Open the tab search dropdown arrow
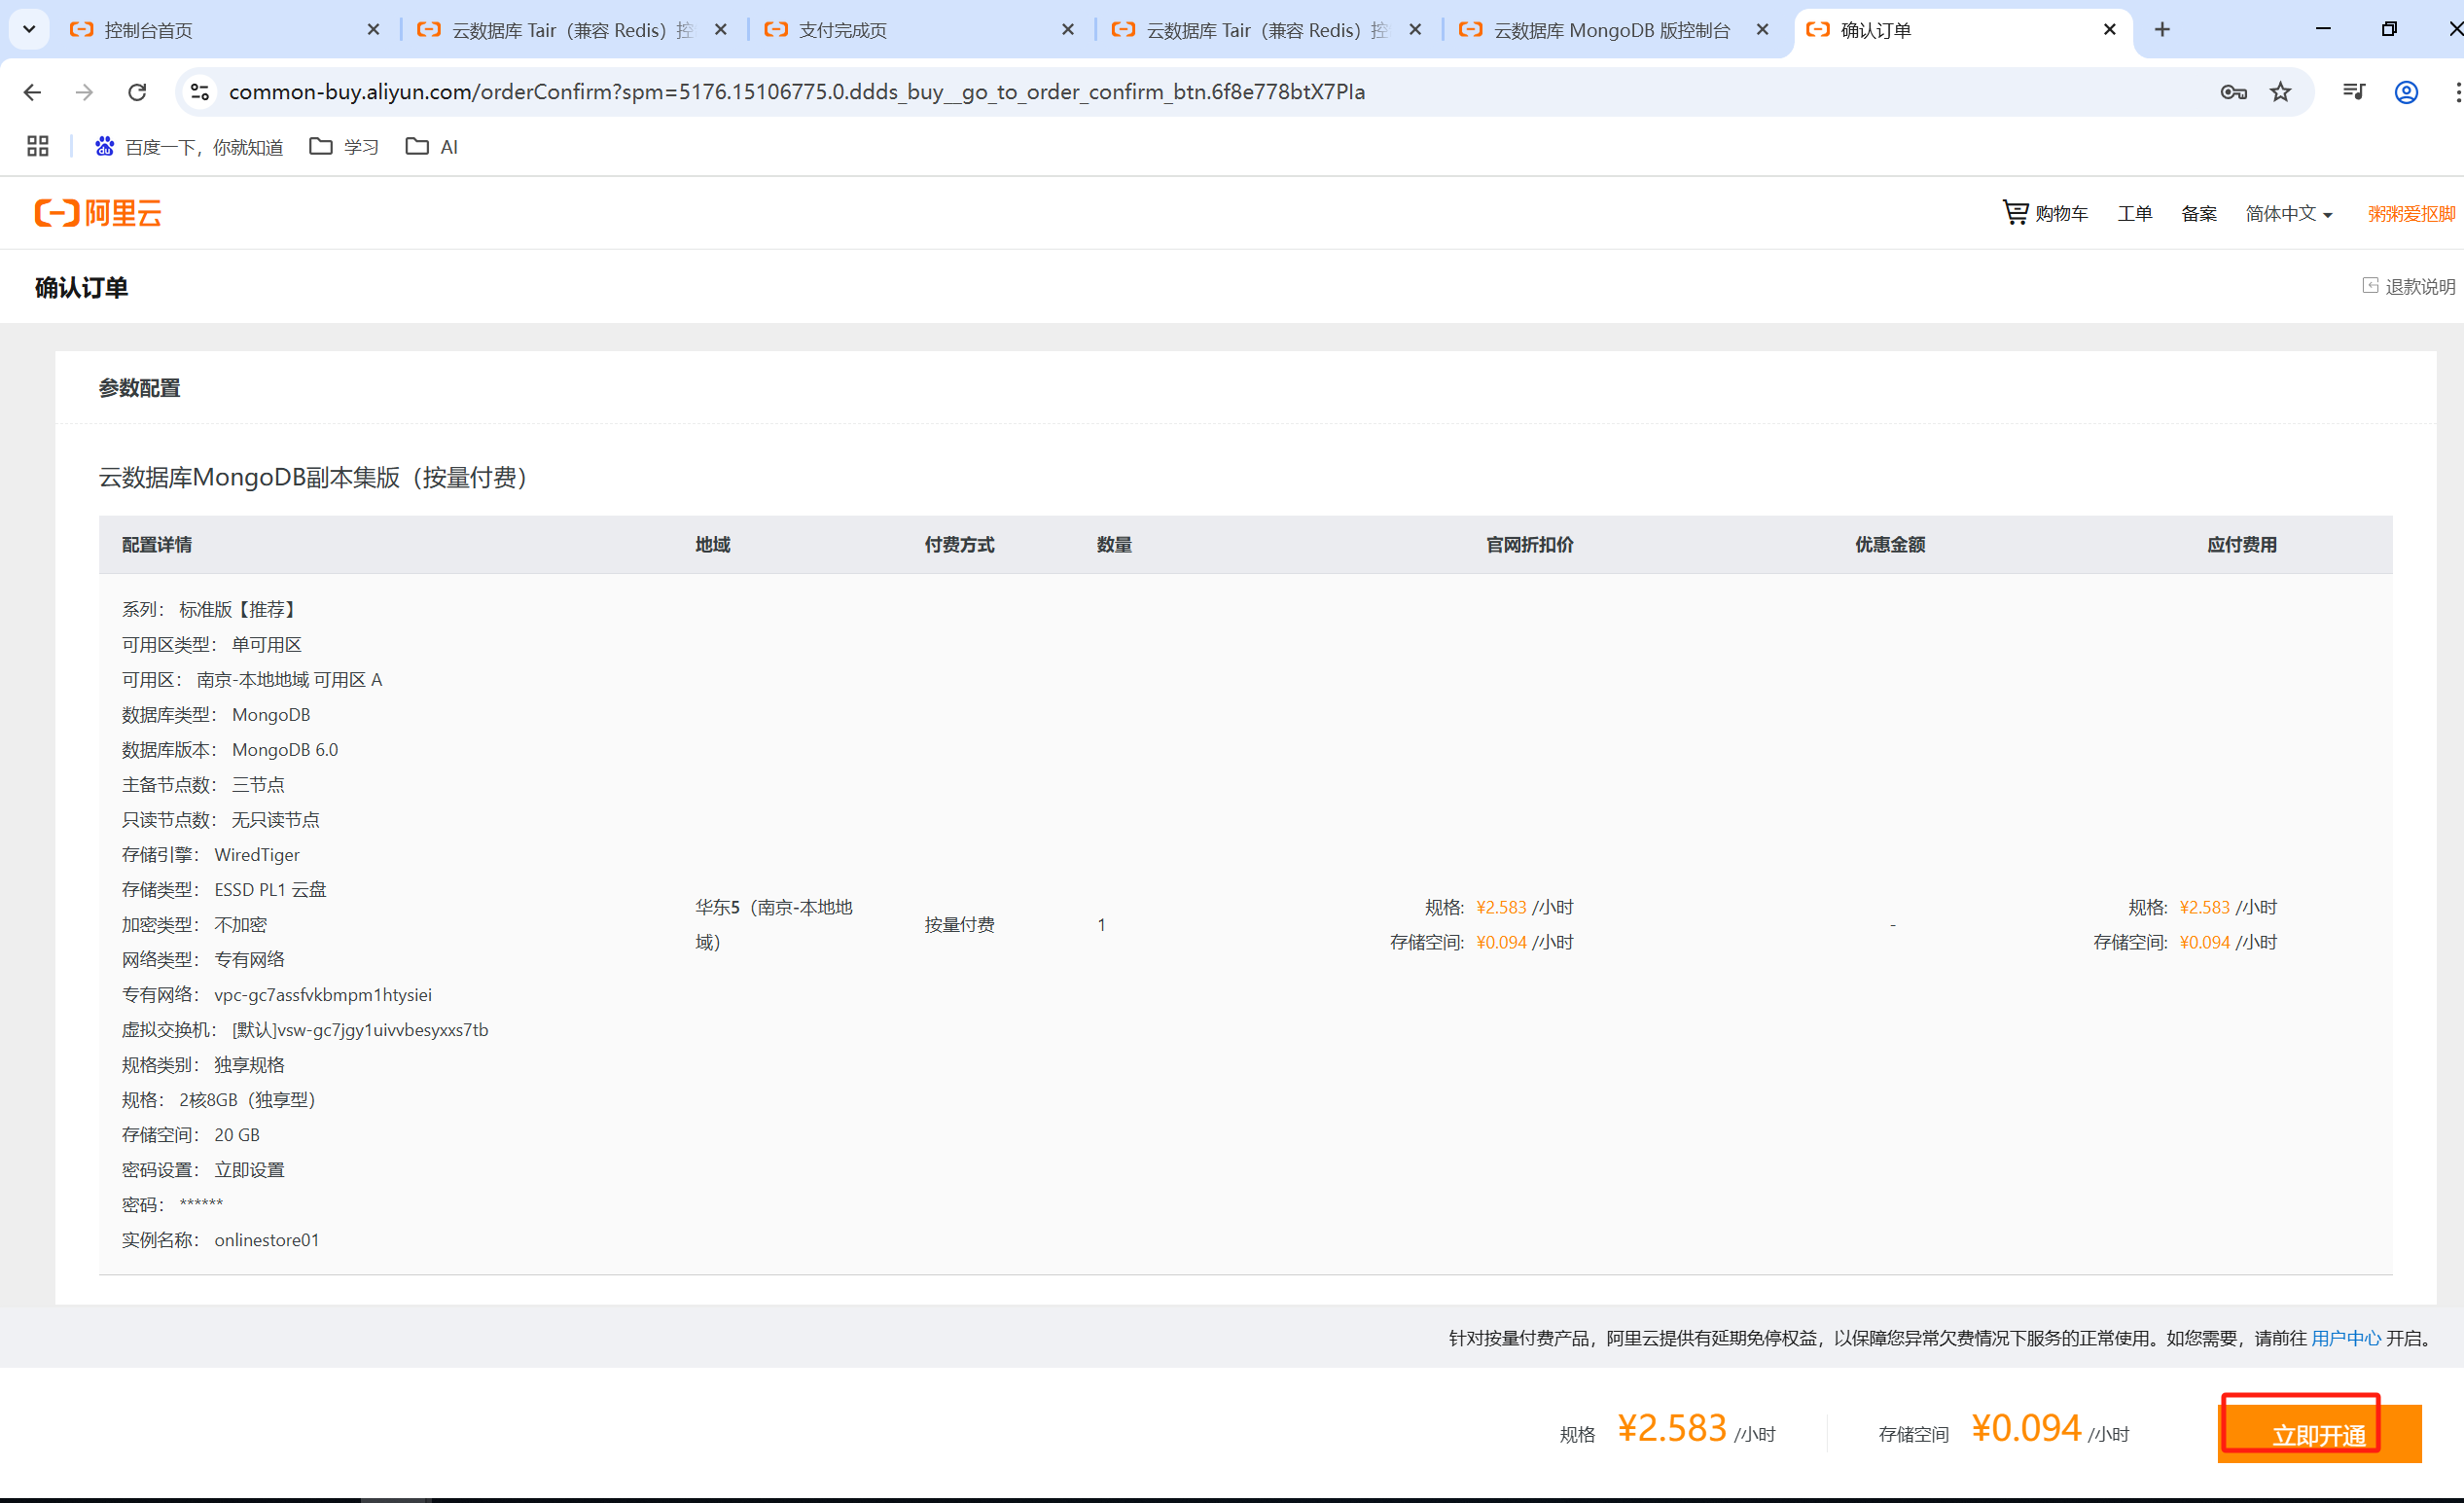 pos(29,30)
